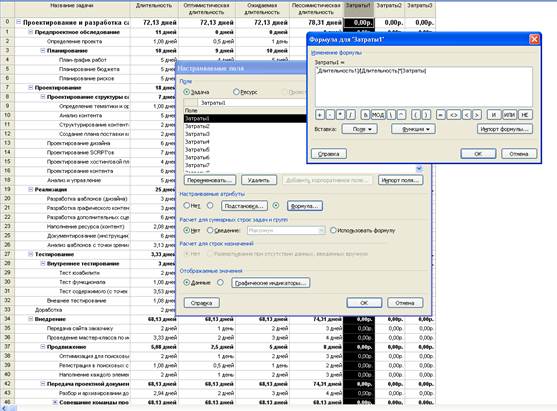Image resolution: width=557 pixels, height=411 pixels.
Task: Open the Формула button in custom fields
Action: tap(305, 206)
